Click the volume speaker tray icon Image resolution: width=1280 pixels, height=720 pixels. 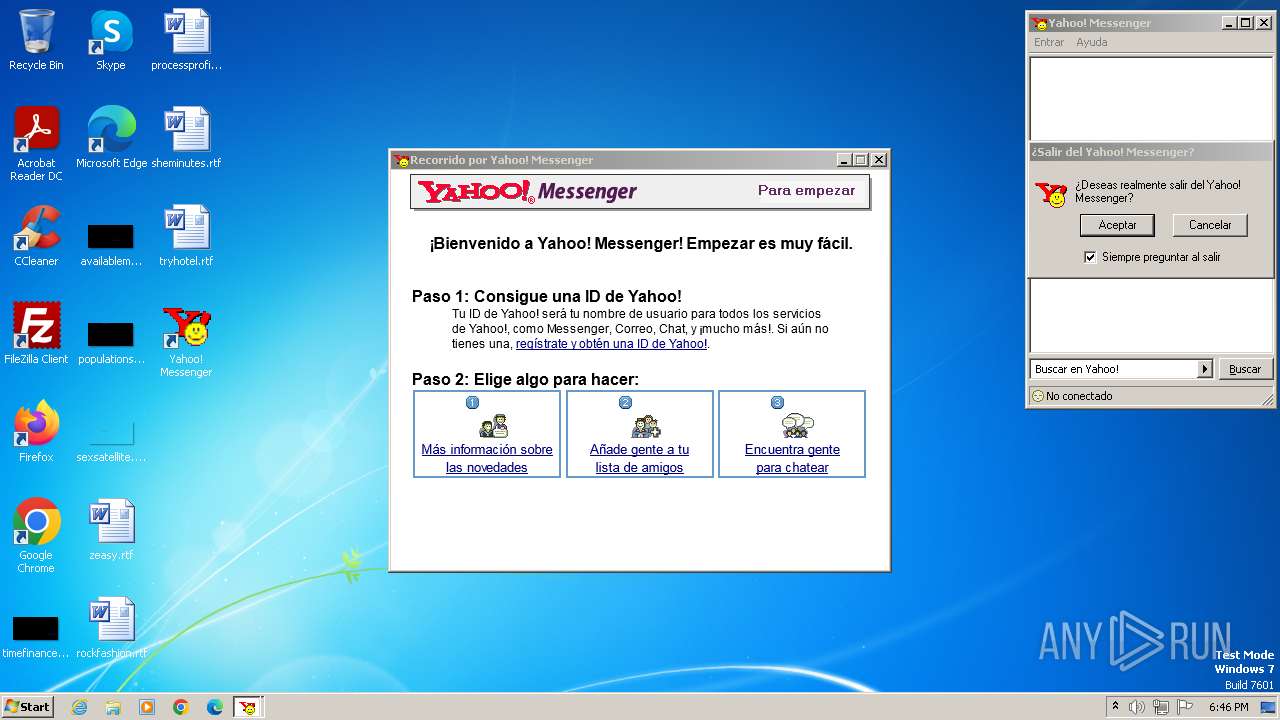click(1136, 707)
